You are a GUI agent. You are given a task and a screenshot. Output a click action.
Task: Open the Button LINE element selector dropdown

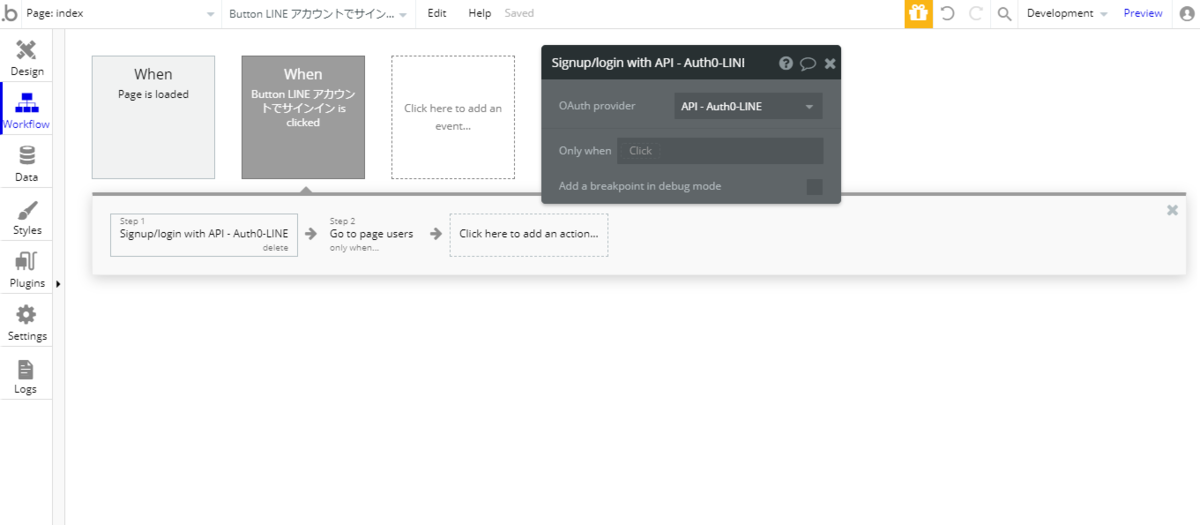(318, 13)
